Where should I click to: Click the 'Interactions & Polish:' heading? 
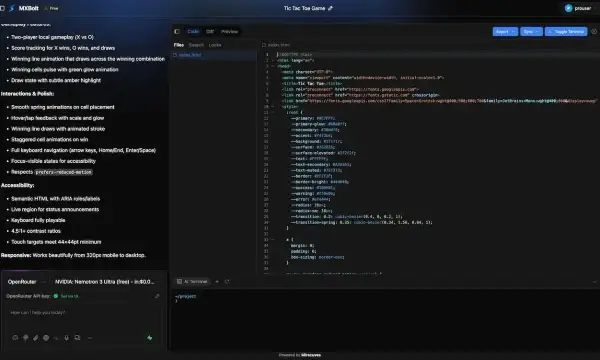click(28, 94)
